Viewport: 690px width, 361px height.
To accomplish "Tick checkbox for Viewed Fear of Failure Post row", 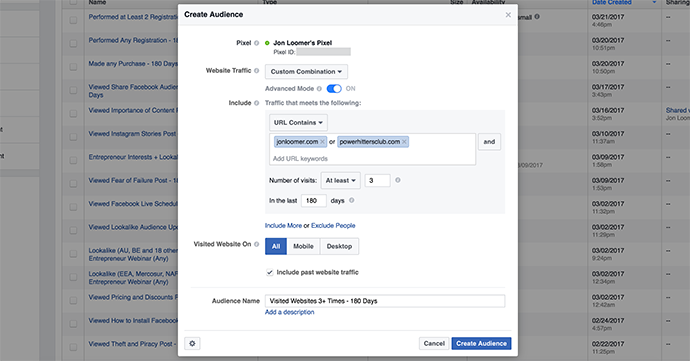I will coord(73,184).
